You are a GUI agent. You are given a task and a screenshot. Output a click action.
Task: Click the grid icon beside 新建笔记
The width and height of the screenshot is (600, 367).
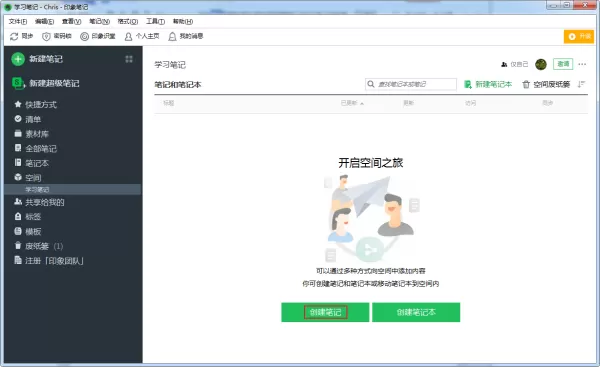129,59
